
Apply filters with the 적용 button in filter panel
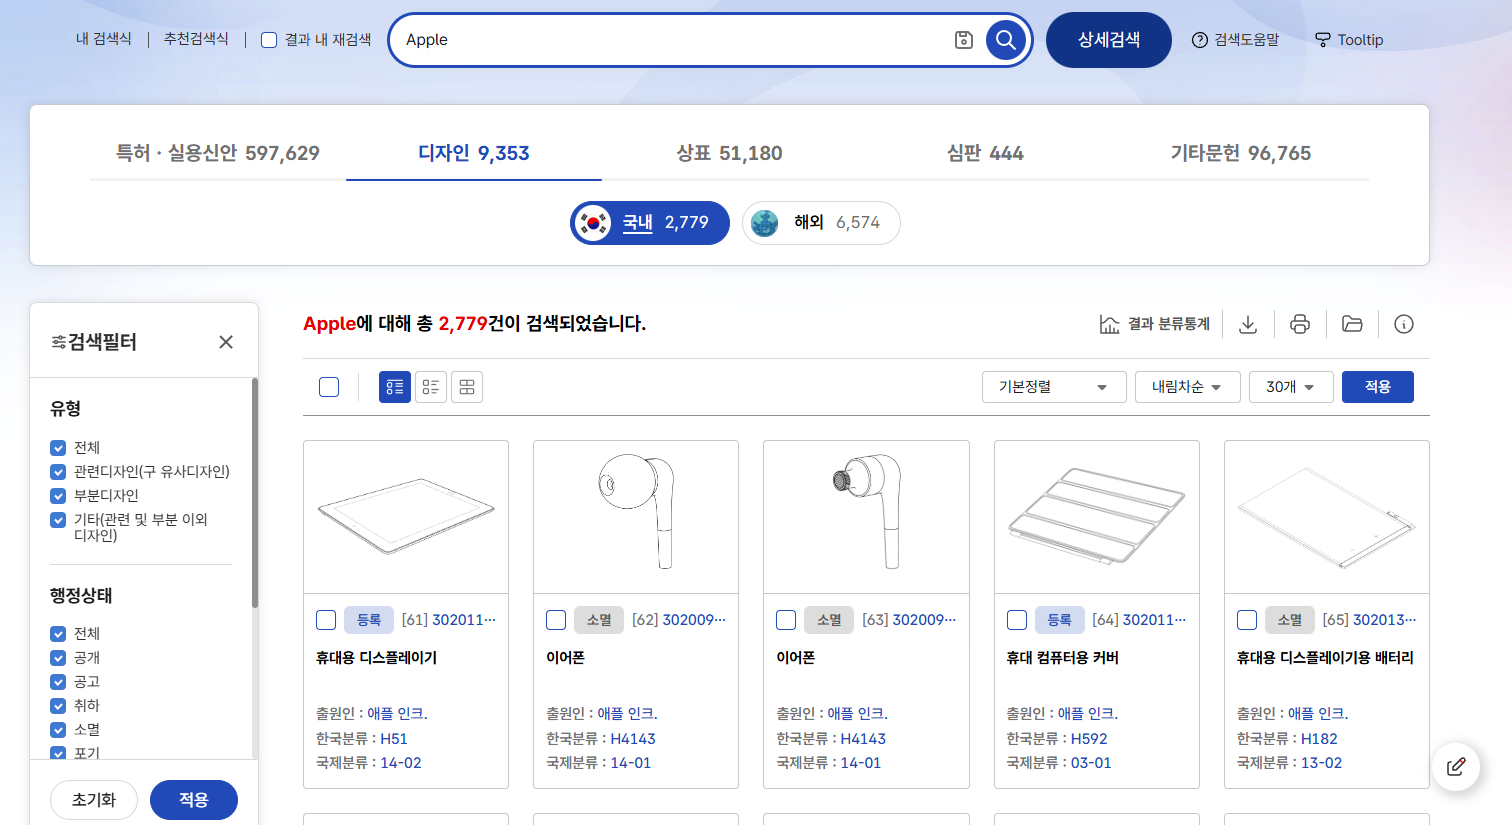coord(194,800)
